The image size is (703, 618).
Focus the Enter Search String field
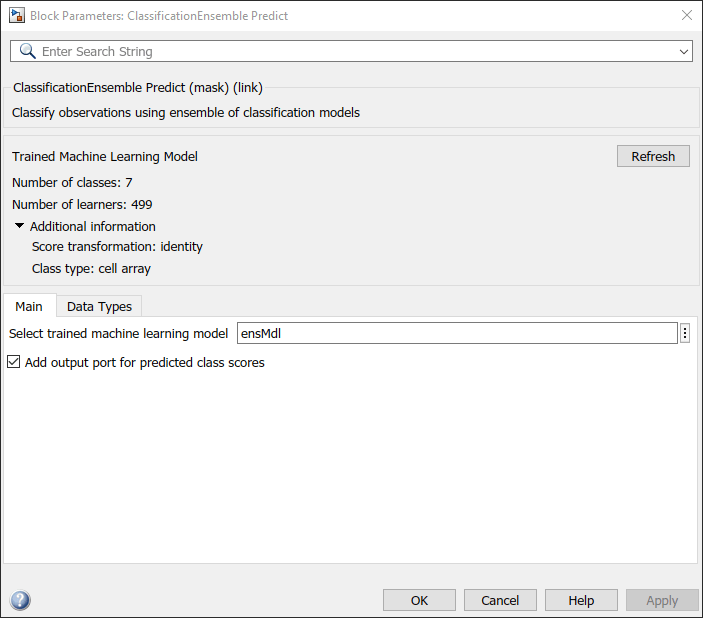[x=351, y=51]
